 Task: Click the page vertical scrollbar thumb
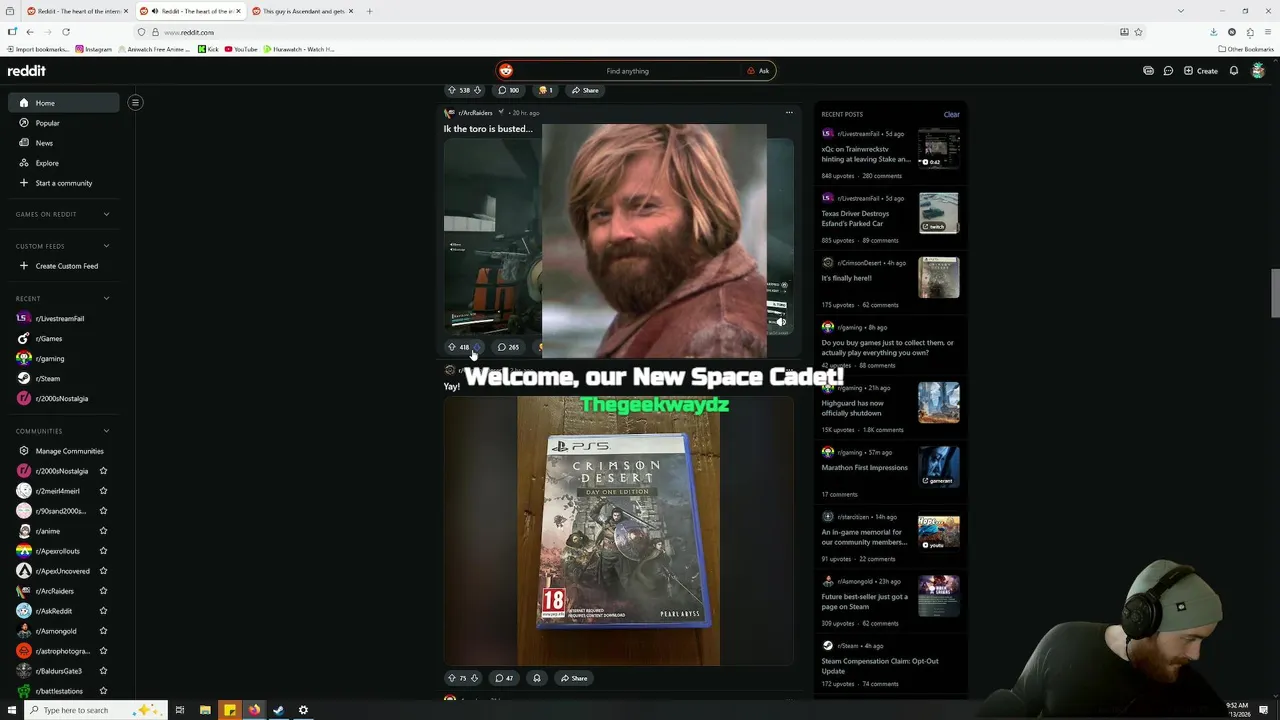(1275, 293)
